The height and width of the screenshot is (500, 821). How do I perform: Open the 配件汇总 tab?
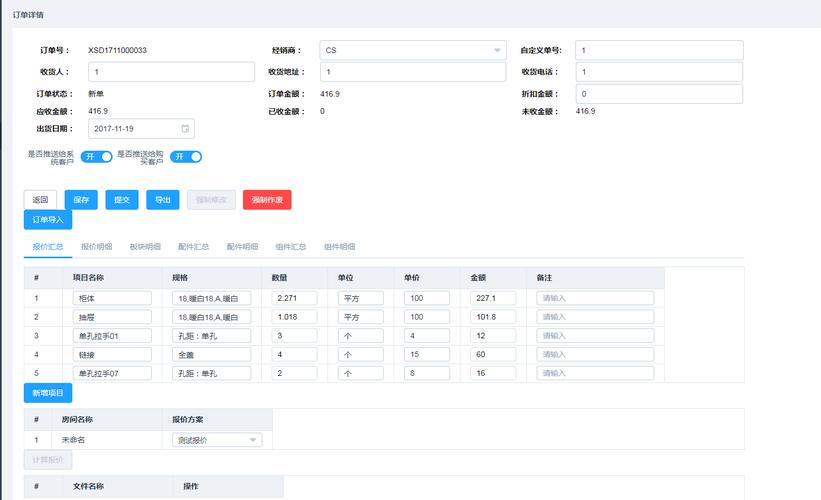coord(194,247)
